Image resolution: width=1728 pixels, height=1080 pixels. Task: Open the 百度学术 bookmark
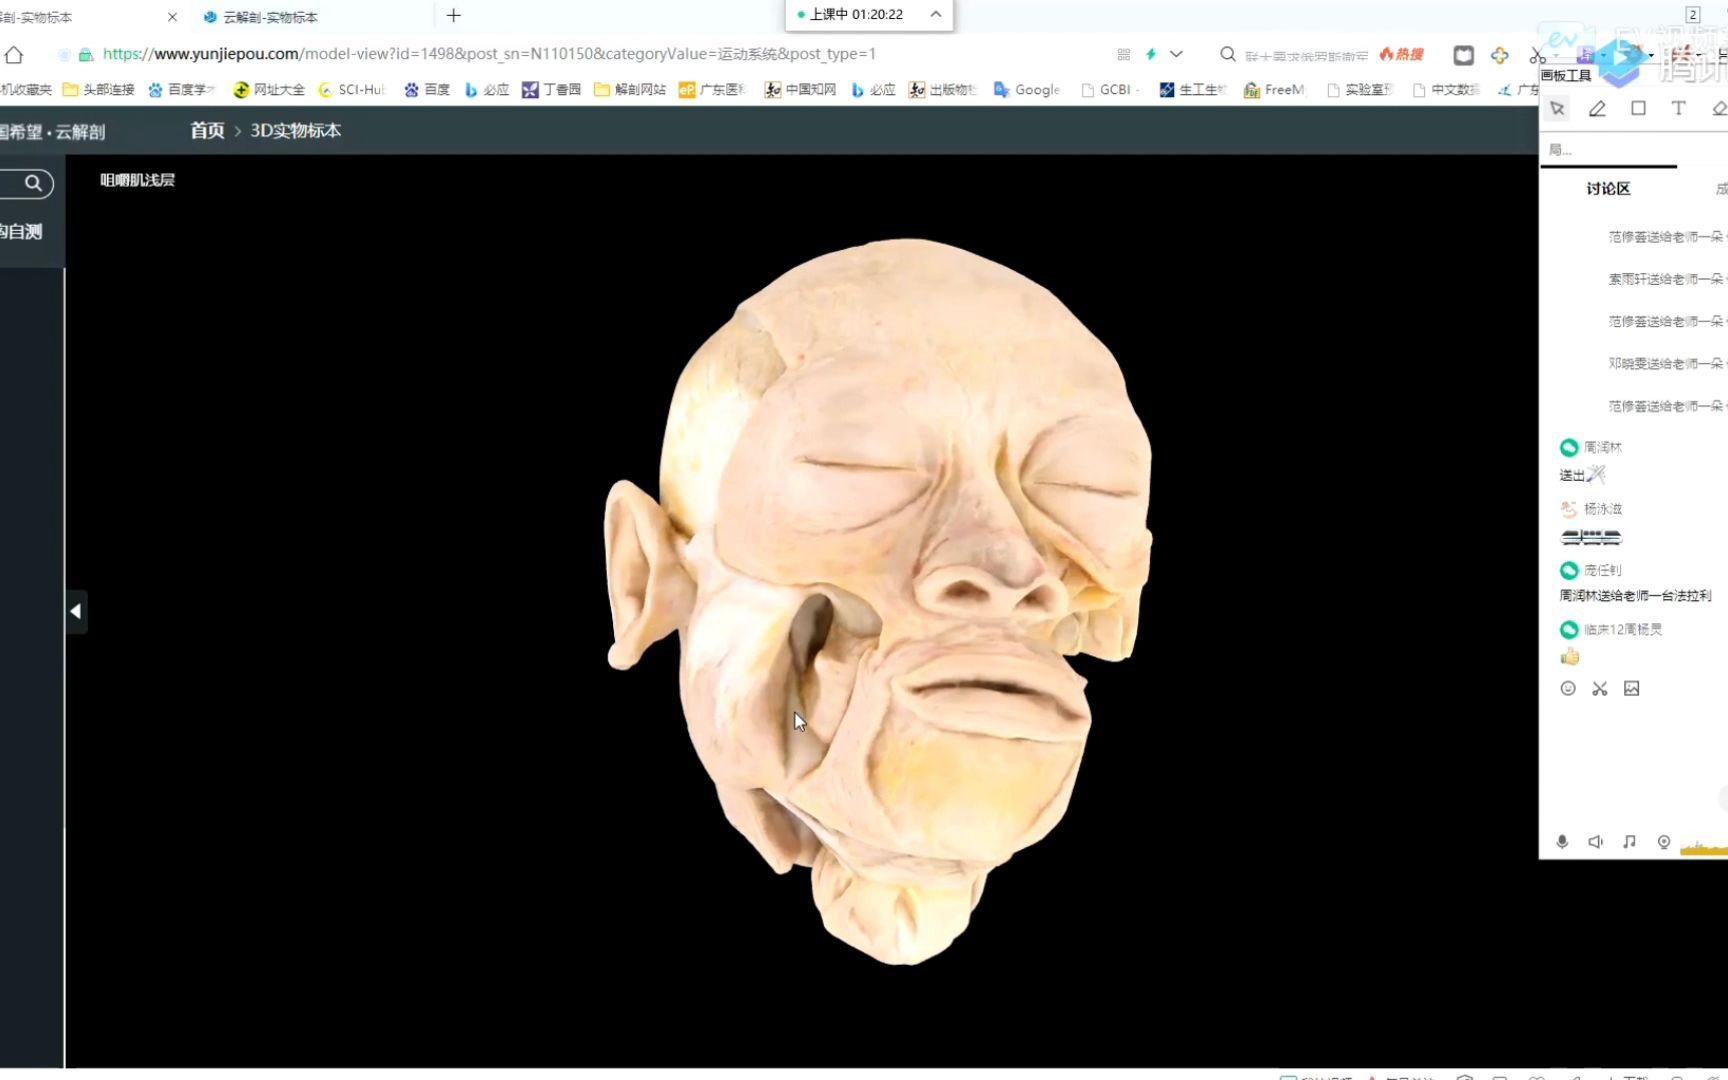point(181,89)
